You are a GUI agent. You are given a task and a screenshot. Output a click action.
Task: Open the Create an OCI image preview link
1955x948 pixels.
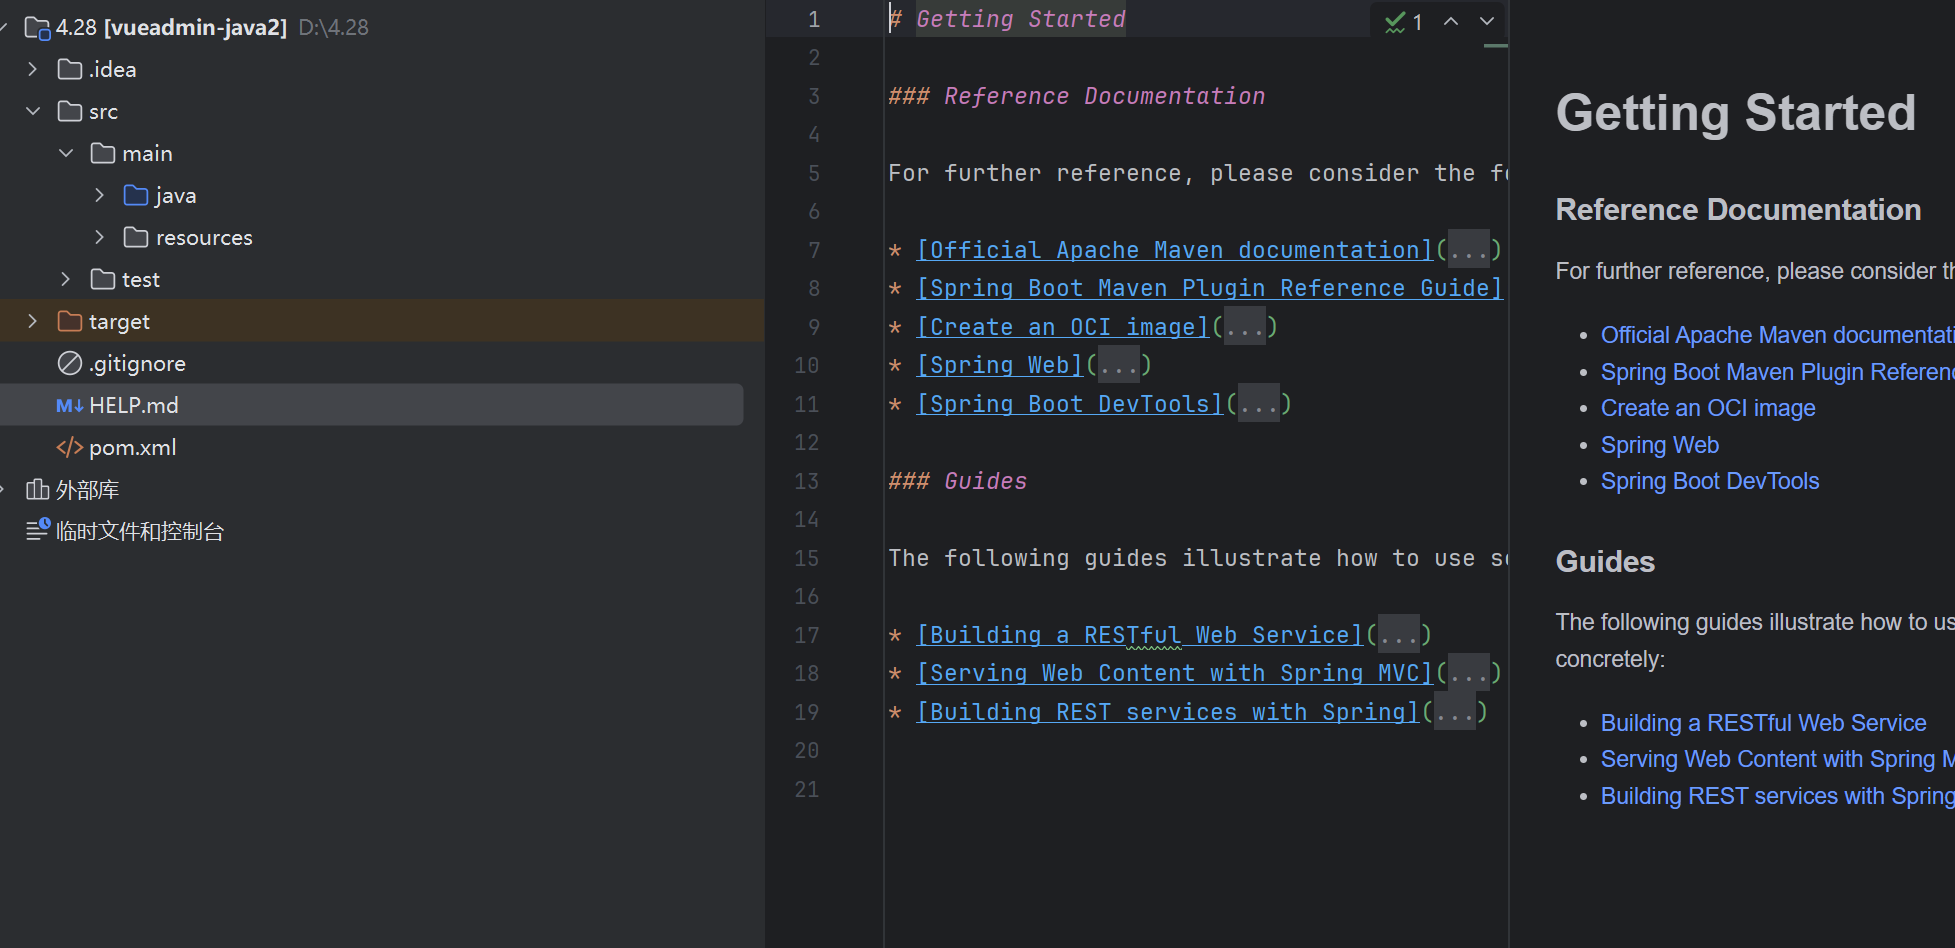[1707, 408]
